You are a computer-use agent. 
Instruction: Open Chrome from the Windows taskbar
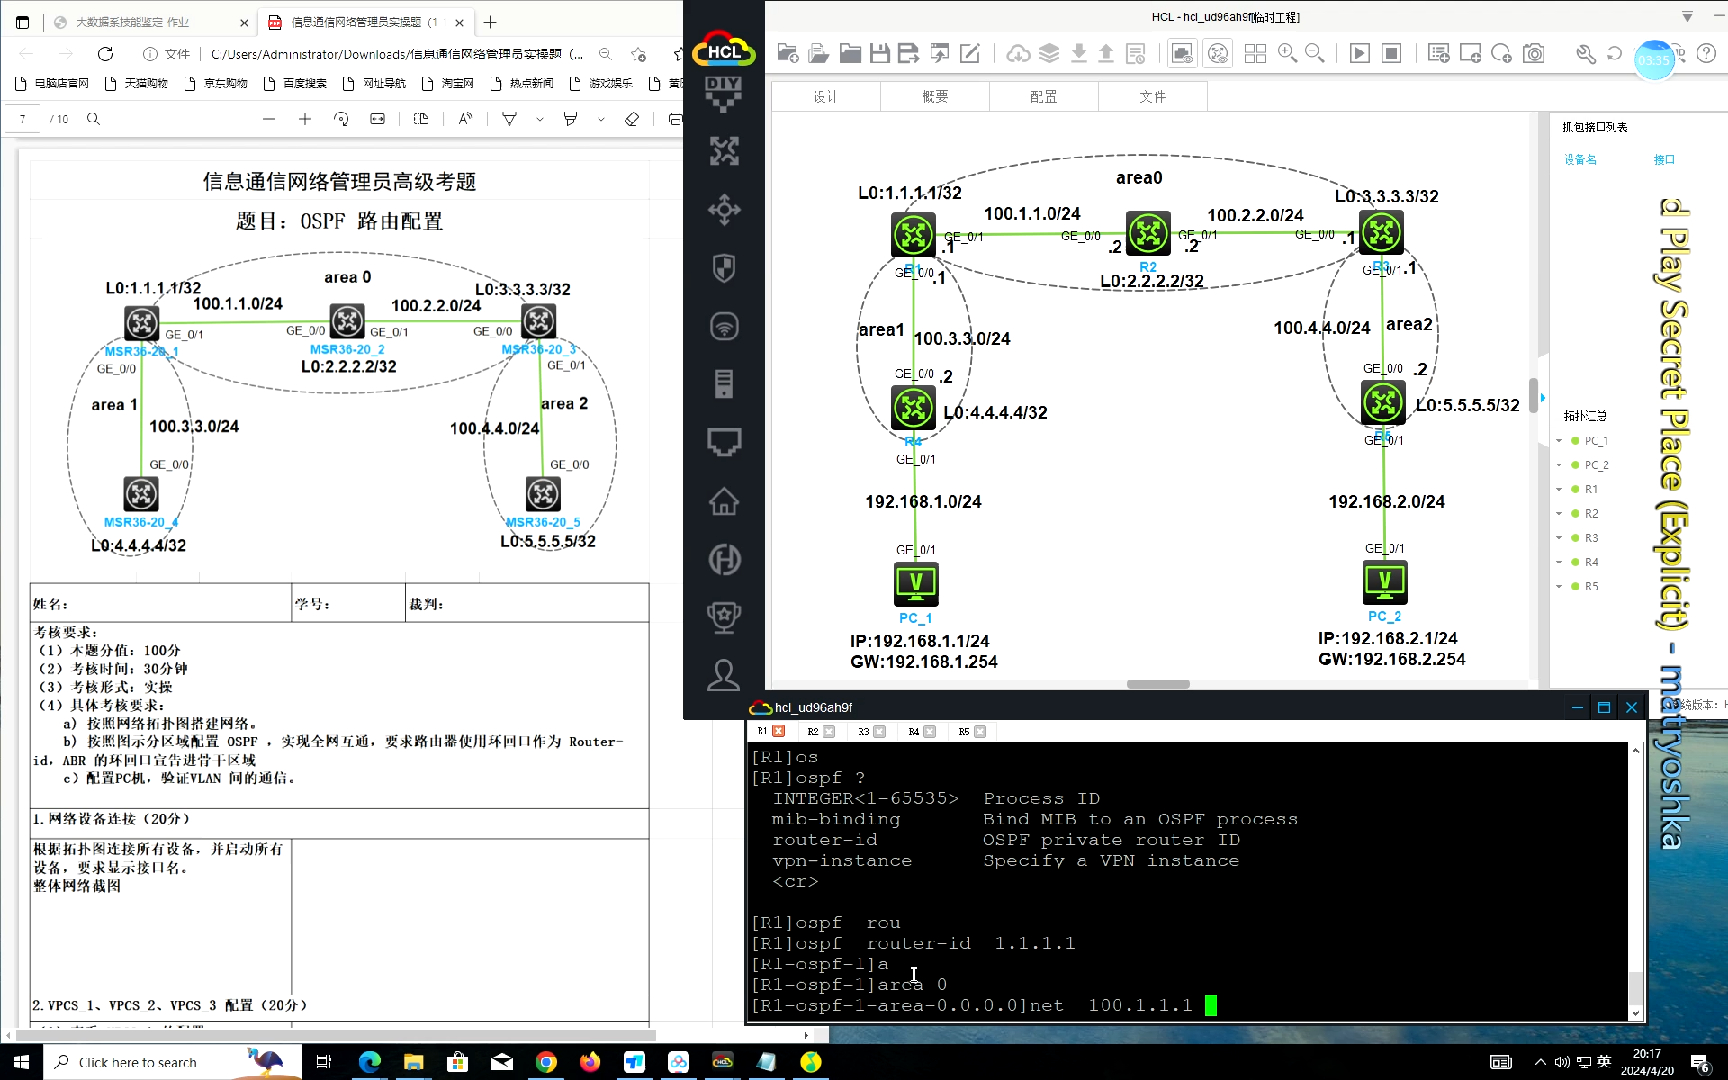click(546, 1062)
